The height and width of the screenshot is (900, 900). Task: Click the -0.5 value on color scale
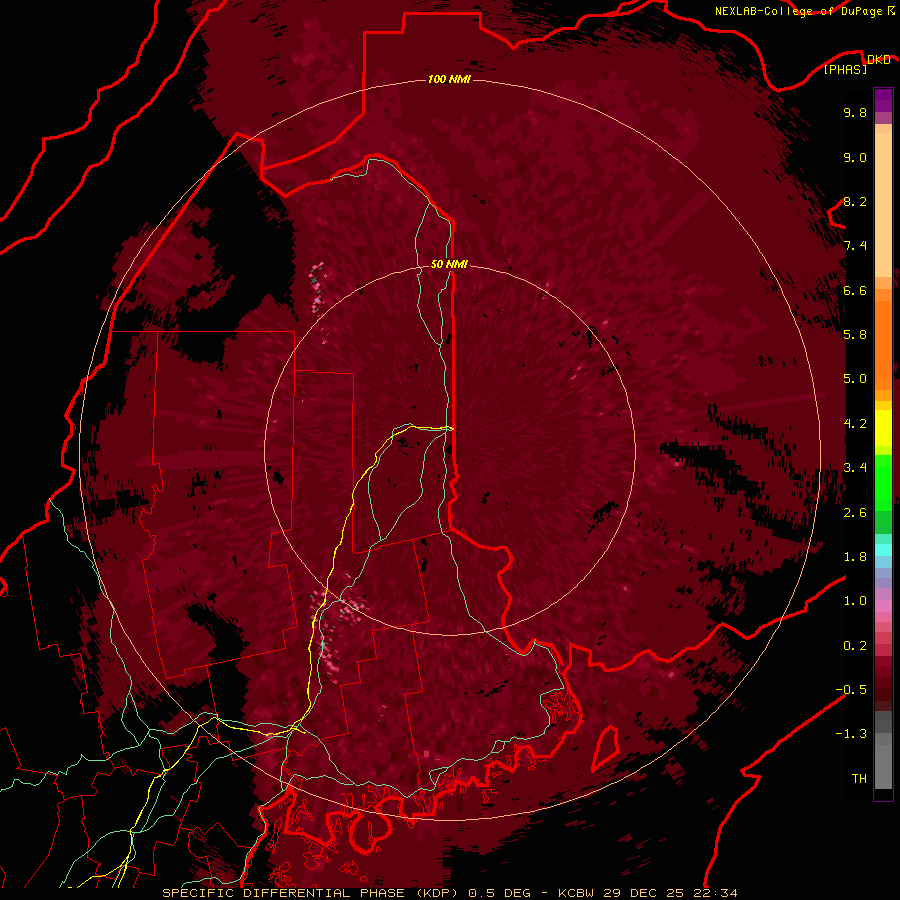click(x=851, y=690)
